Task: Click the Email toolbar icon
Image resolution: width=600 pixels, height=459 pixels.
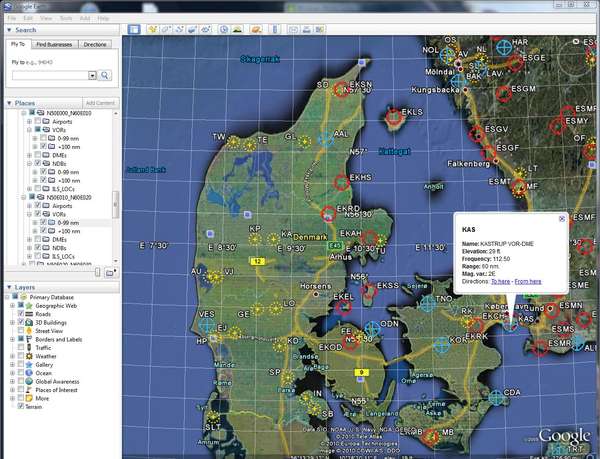Action: [293, 29]
